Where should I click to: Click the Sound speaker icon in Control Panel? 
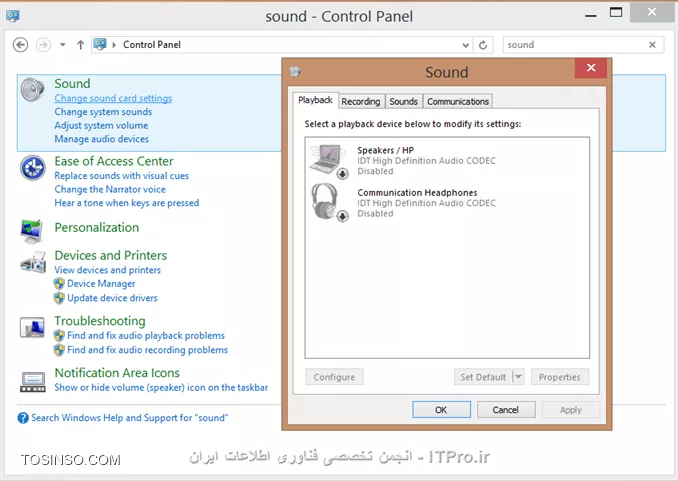coord(32,90)
